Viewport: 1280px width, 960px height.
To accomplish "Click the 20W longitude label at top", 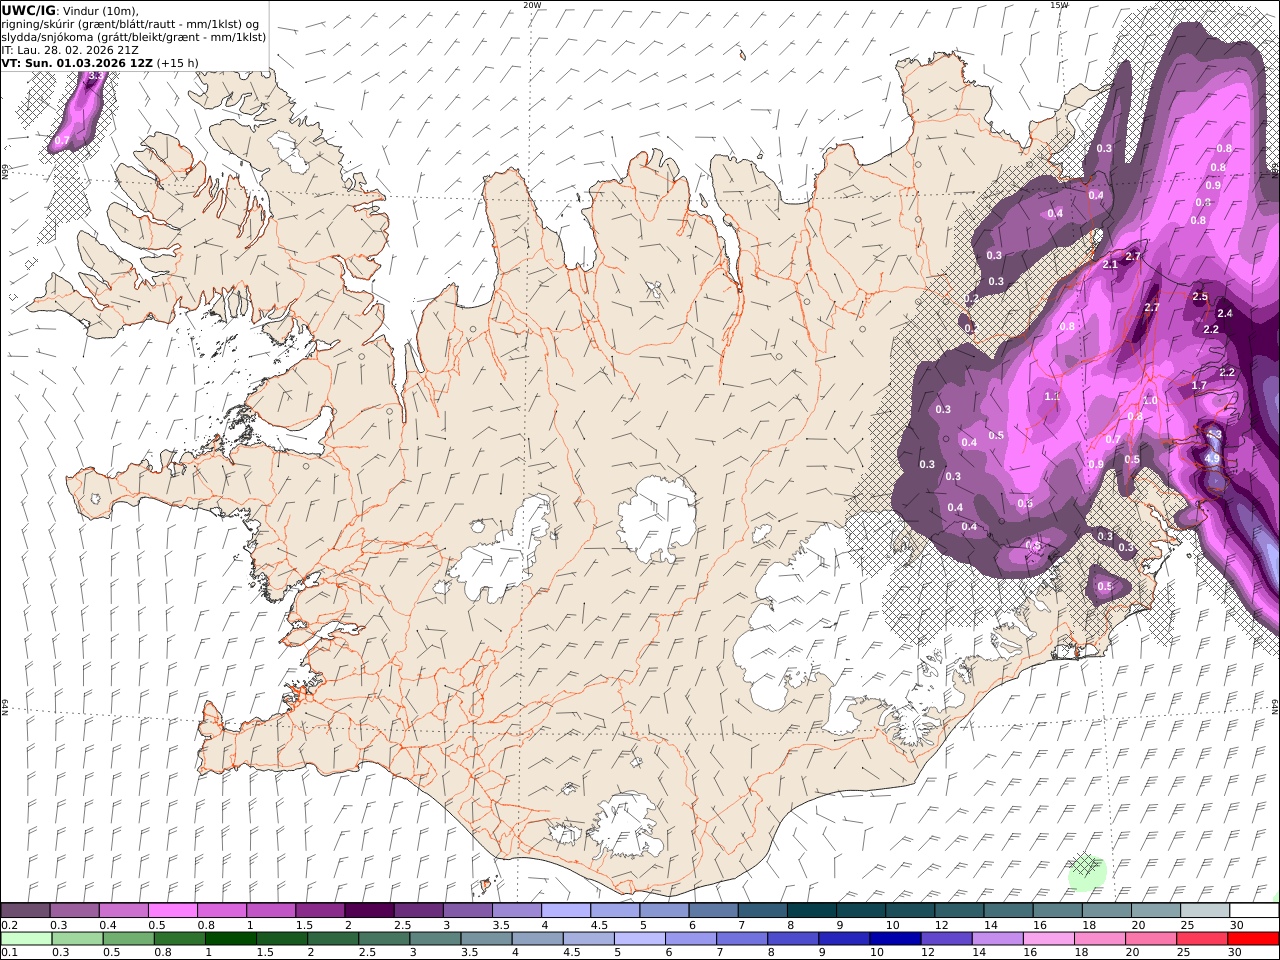I will click(532, 5).
